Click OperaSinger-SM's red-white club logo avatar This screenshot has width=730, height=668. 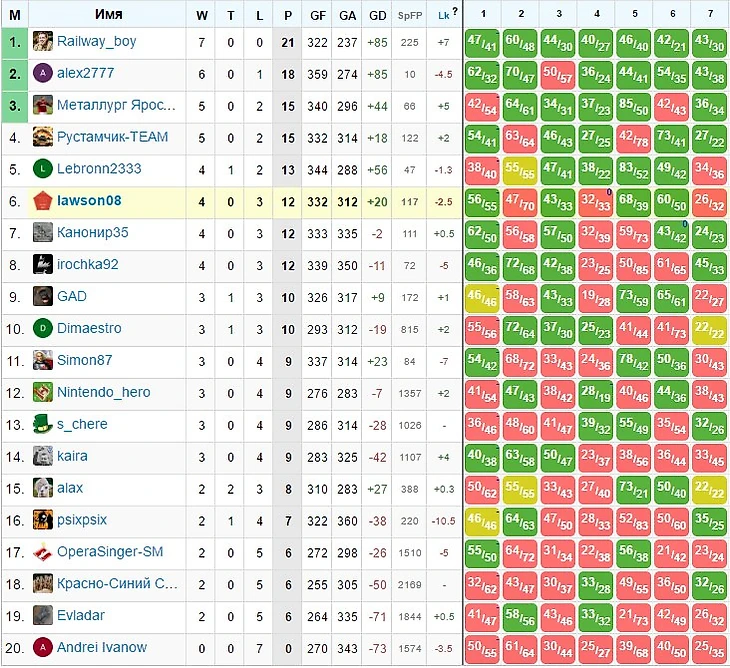42,552
